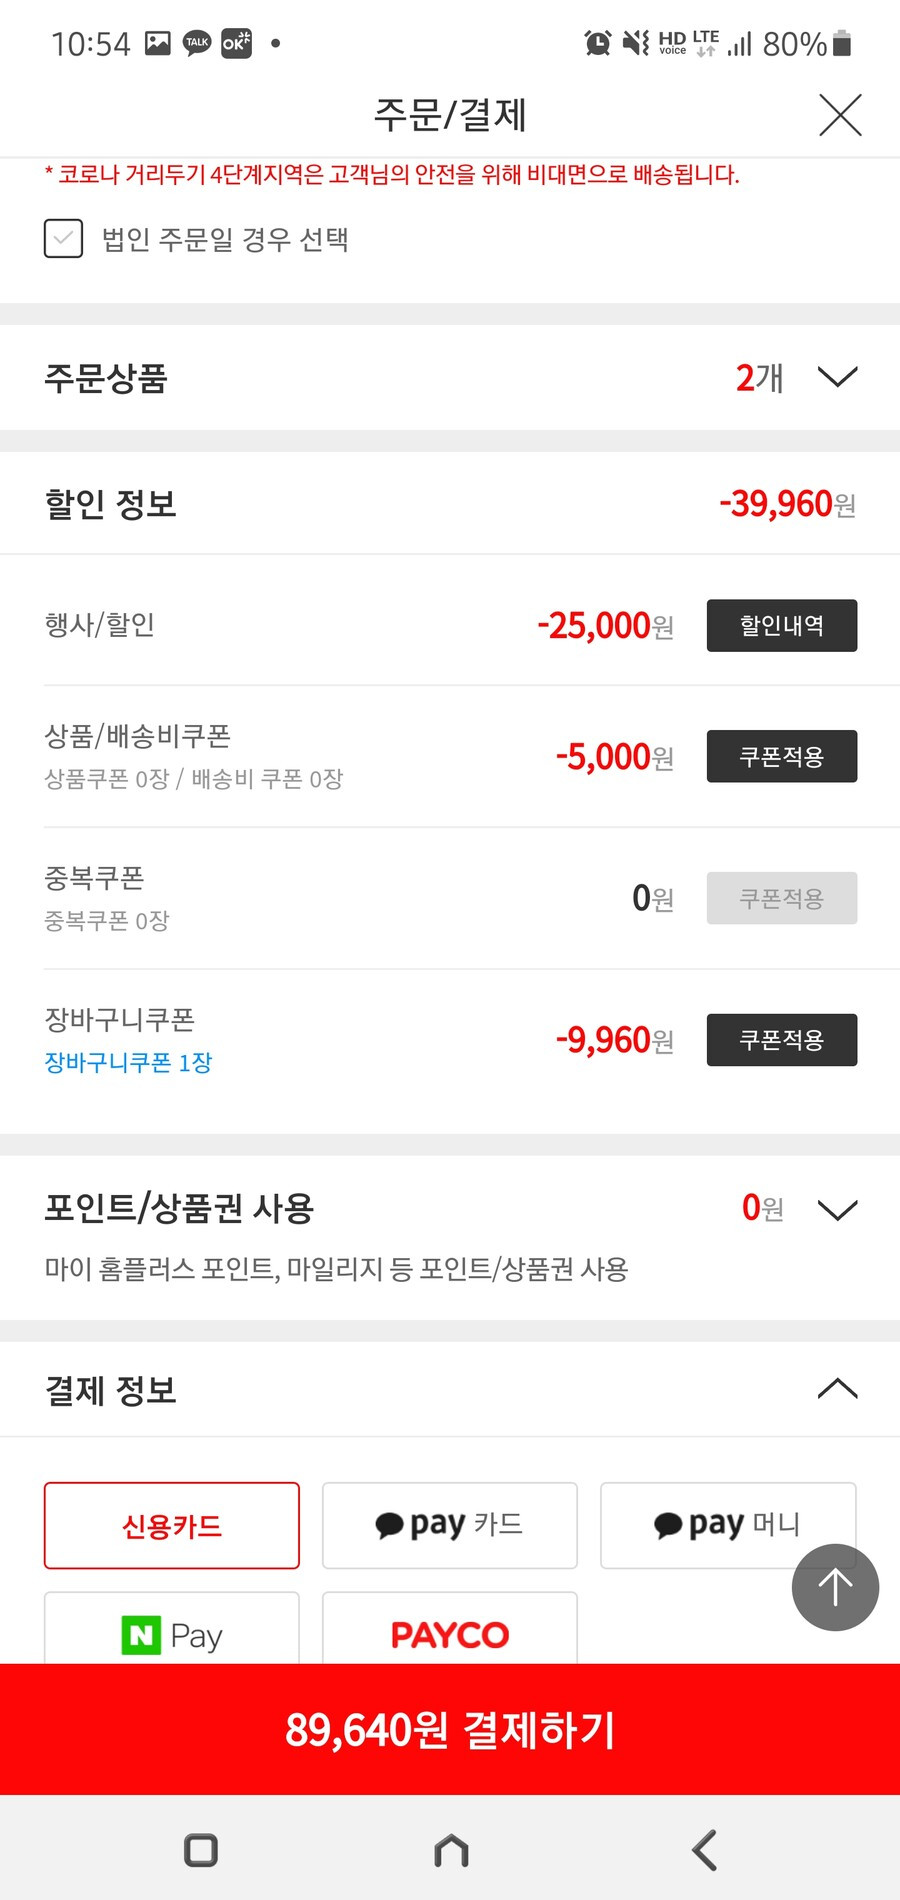
Task: Close the 주문/결제 page with X
Action: [840, 115]
